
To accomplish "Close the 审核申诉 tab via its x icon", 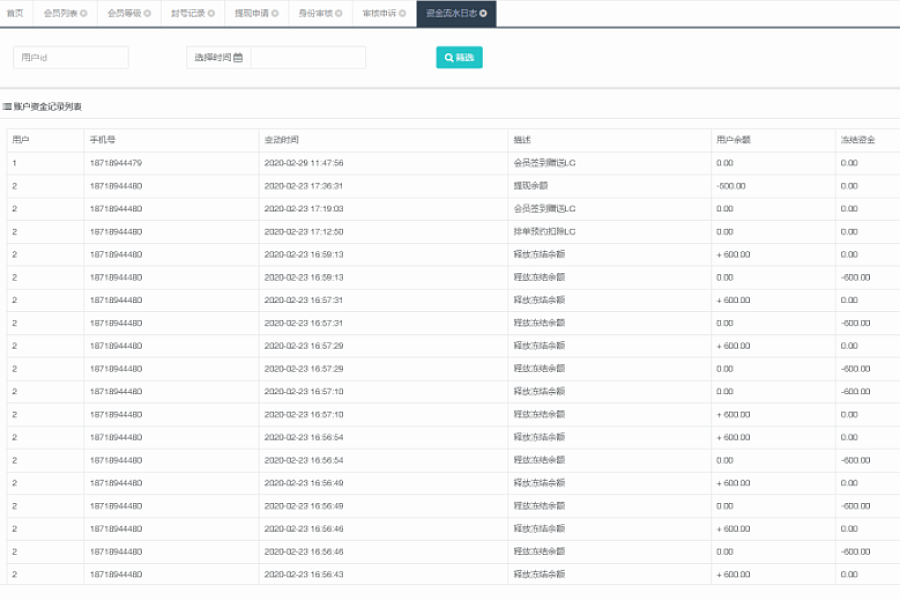I will pos(402,13).
